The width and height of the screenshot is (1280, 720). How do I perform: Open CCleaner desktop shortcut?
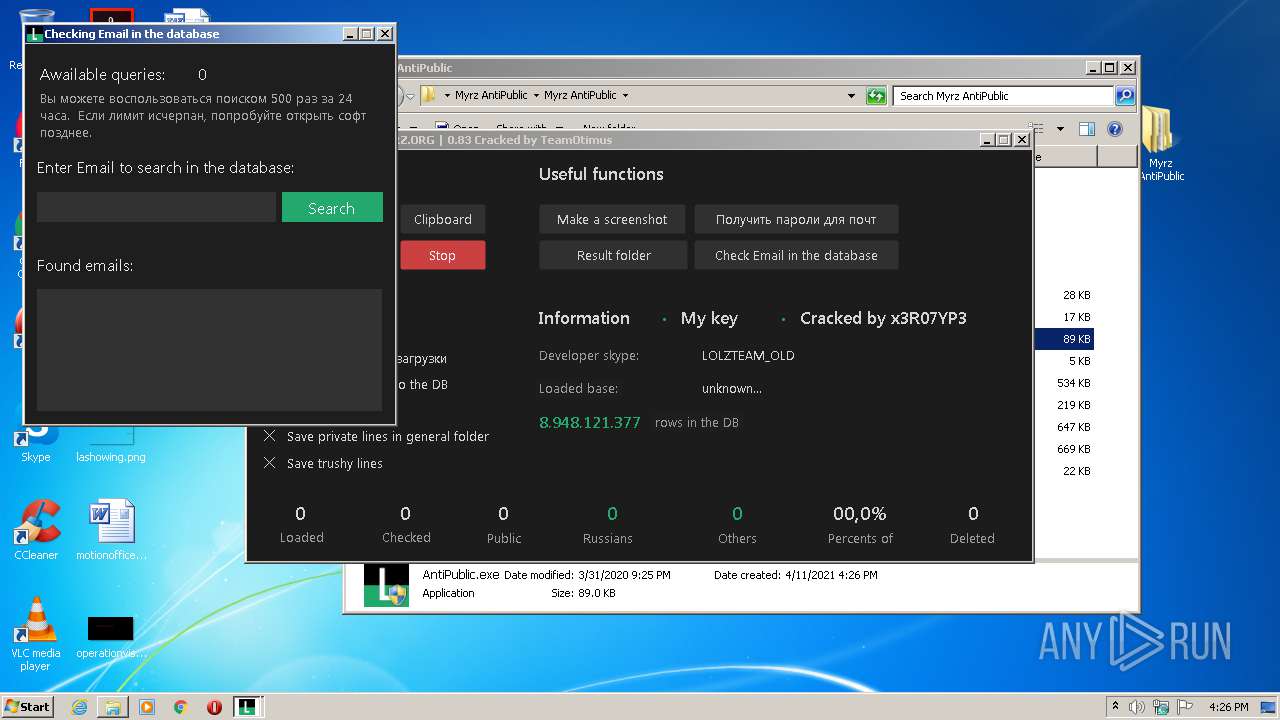click(x=36, y=530)
